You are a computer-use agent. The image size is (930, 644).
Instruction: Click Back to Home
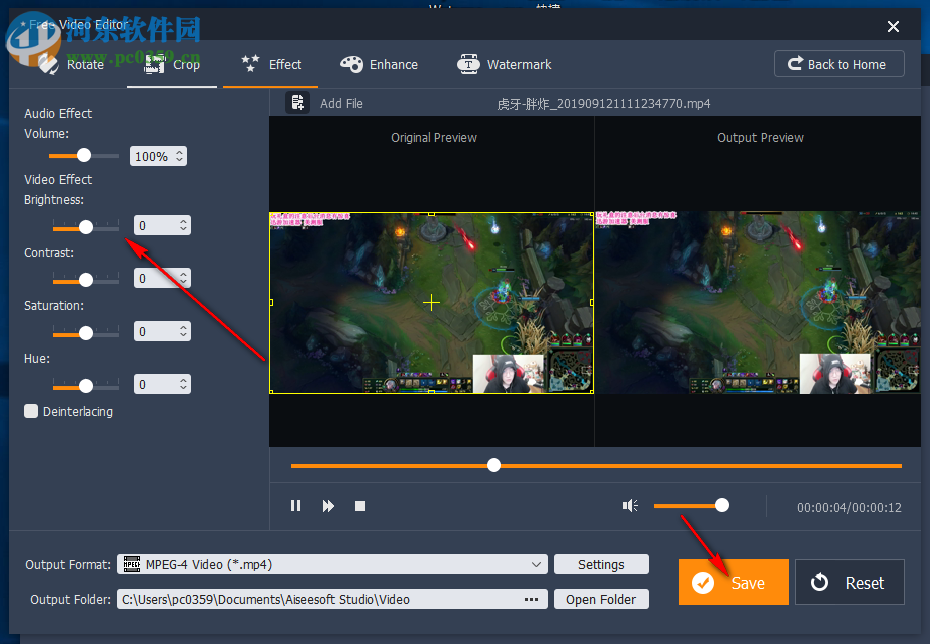click(x=839, y=63)
